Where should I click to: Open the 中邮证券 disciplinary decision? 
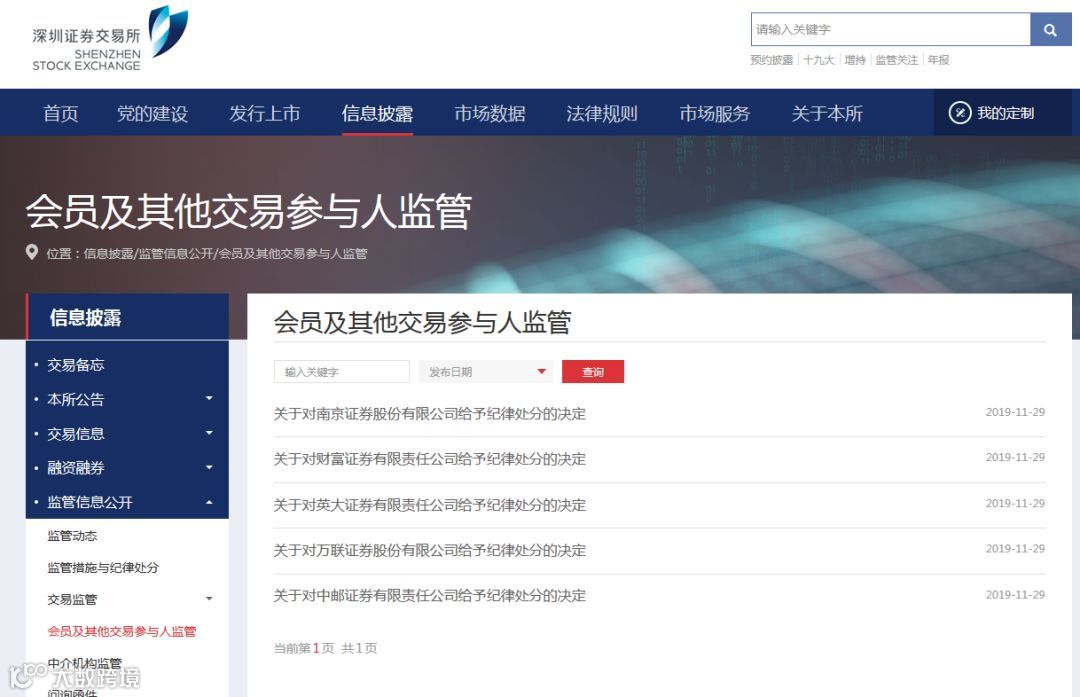[x=429, y=596]
